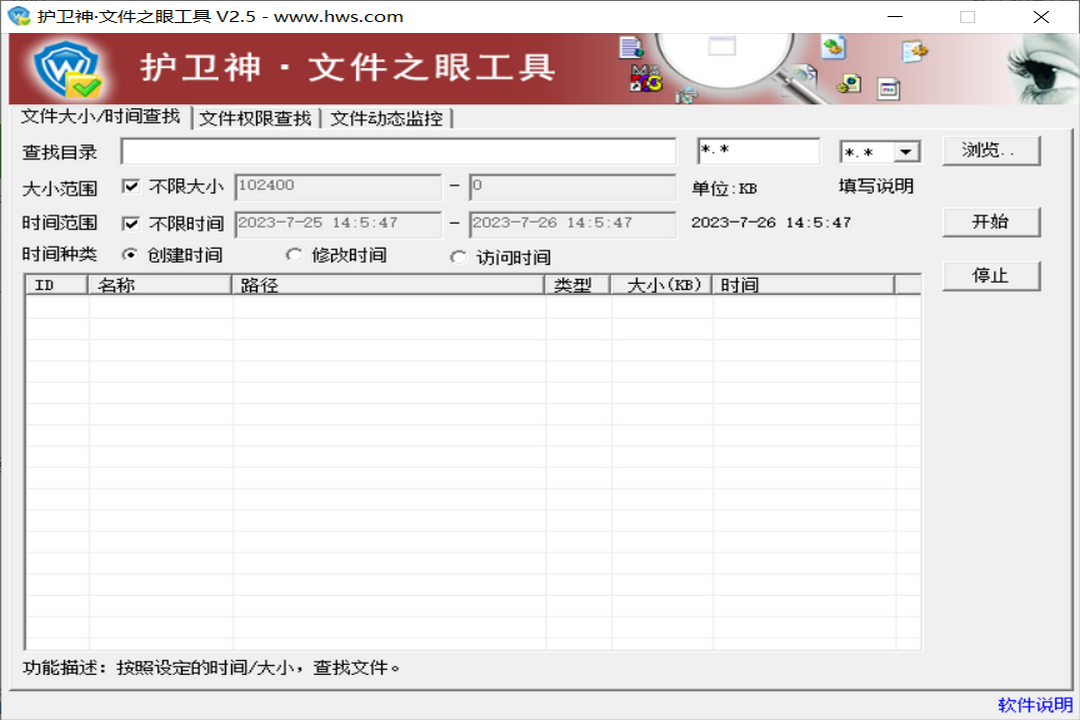
Task: Click the 停止 button
Action: click(x=990, y=276)
